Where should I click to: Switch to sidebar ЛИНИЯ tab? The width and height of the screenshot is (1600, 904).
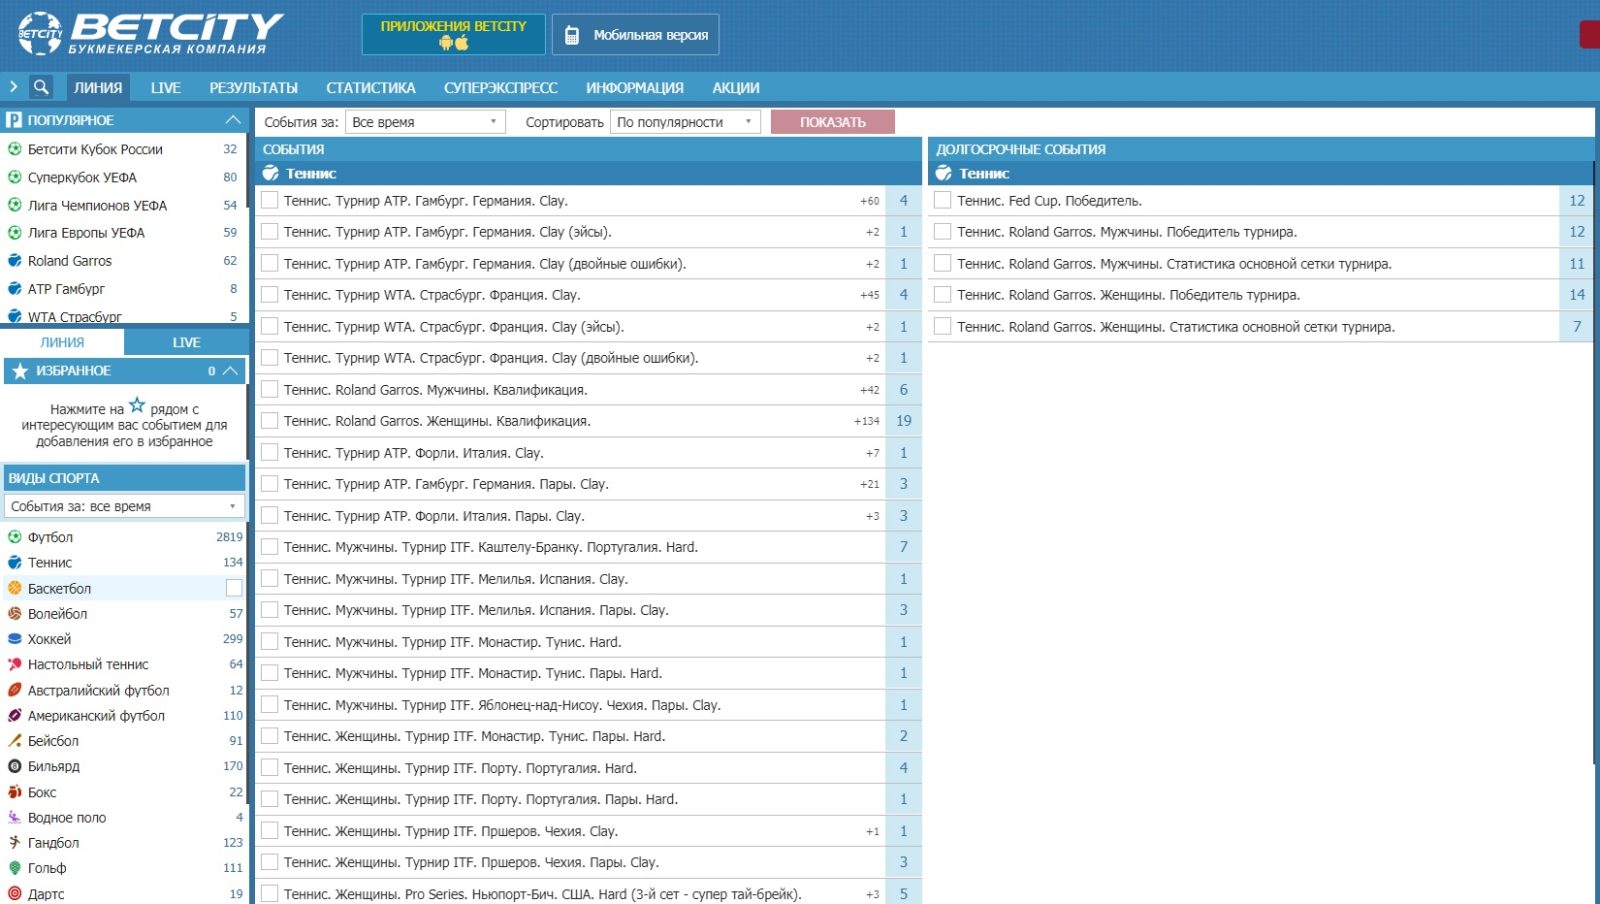[62, 342]
